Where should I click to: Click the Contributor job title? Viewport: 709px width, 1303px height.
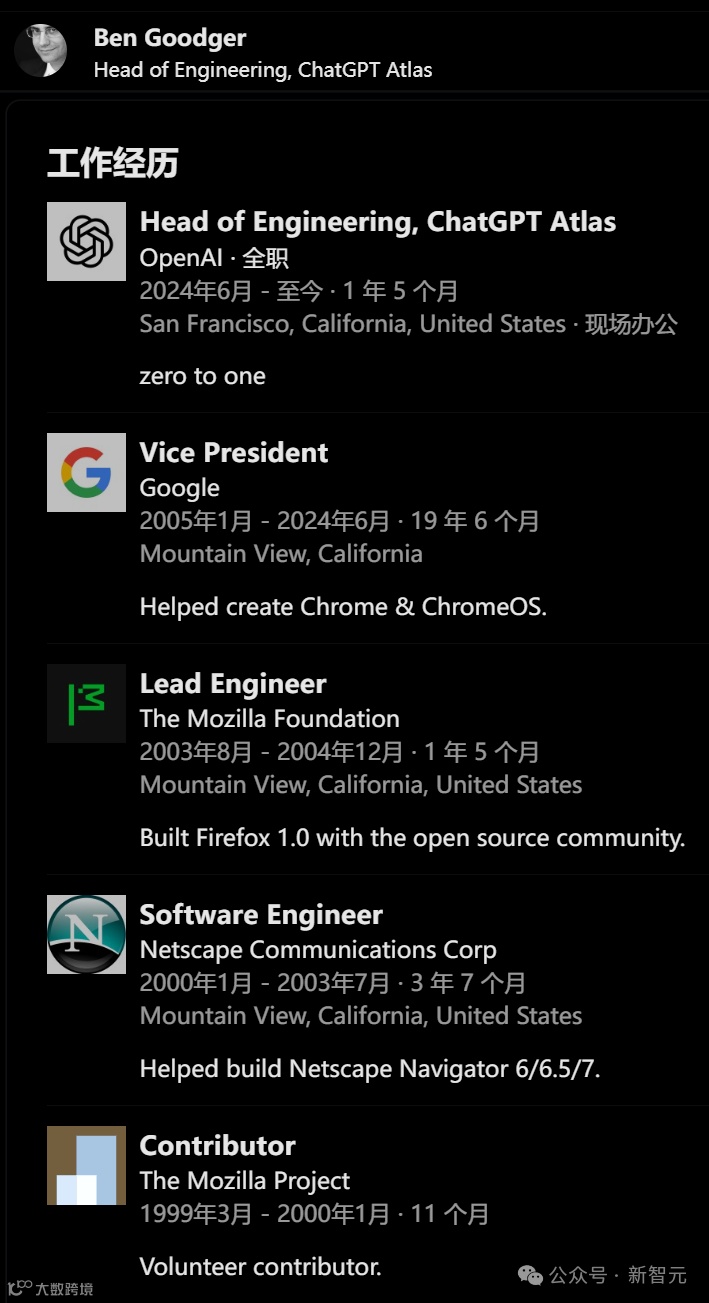(x=217, y=1146)
